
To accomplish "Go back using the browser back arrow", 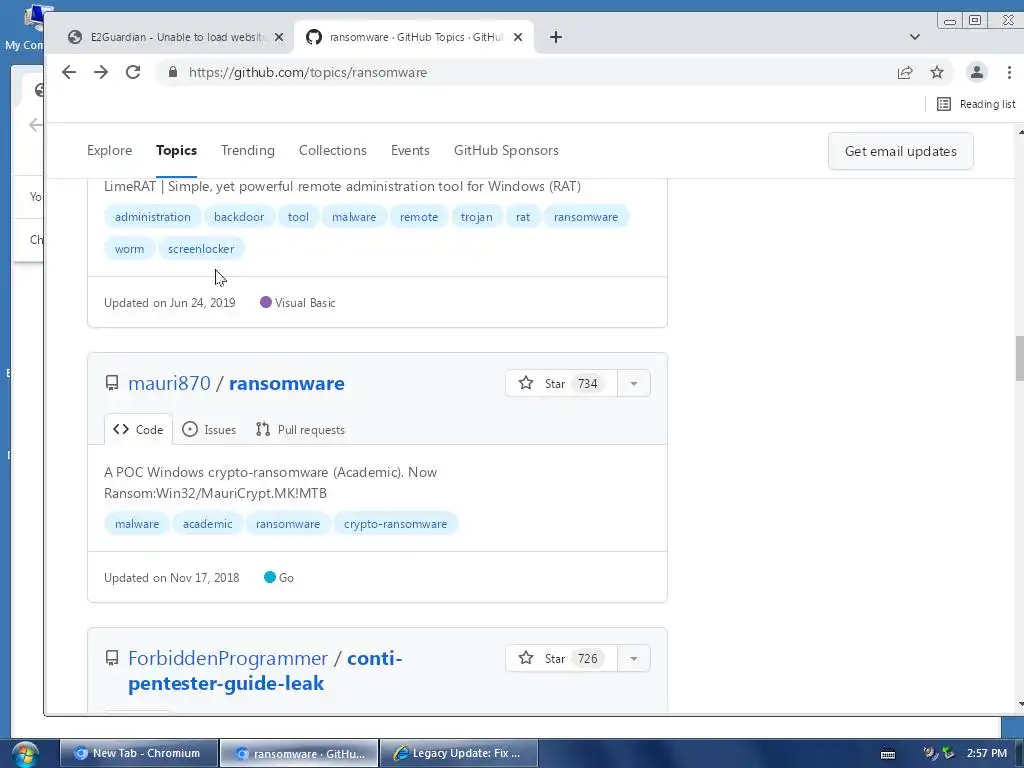I will pos(69,72).
